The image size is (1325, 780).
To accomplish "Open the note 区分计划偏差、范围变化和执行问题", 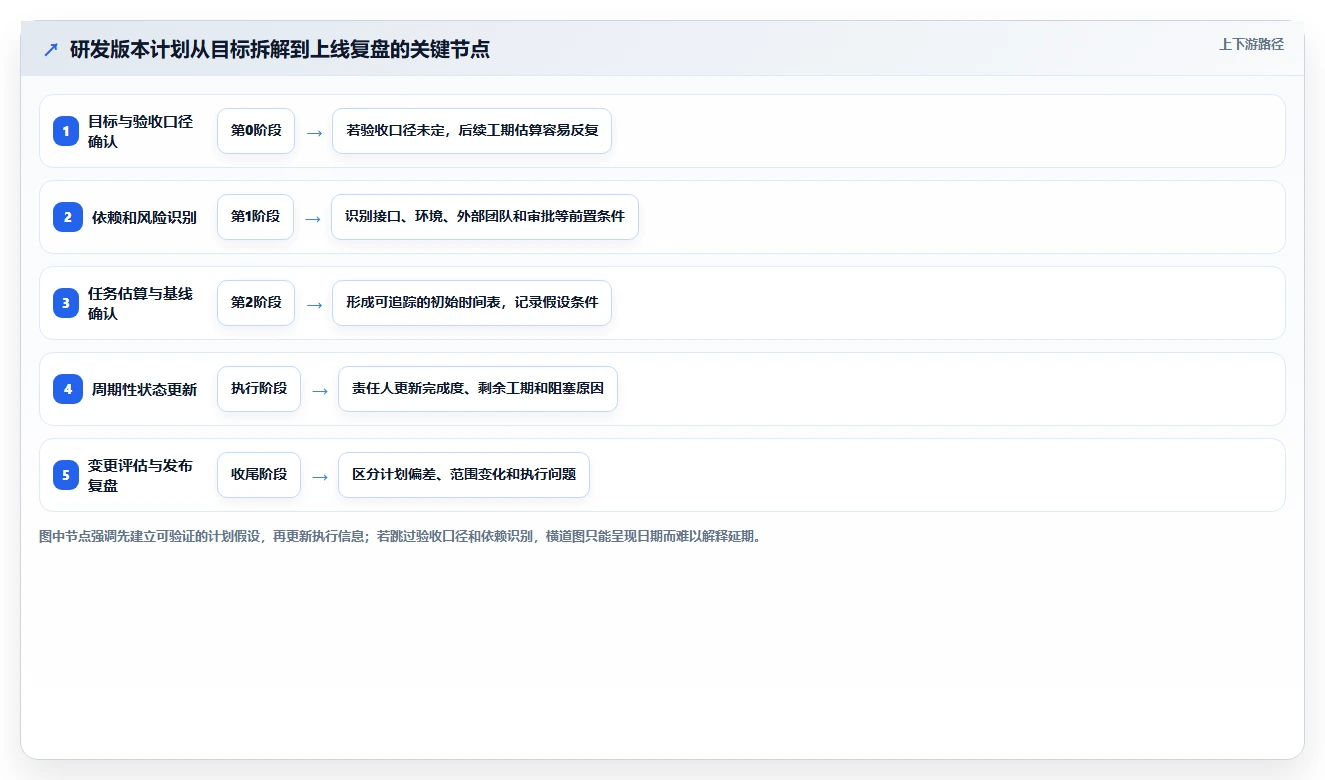I will pyautogui.click(x=464, y=475).
